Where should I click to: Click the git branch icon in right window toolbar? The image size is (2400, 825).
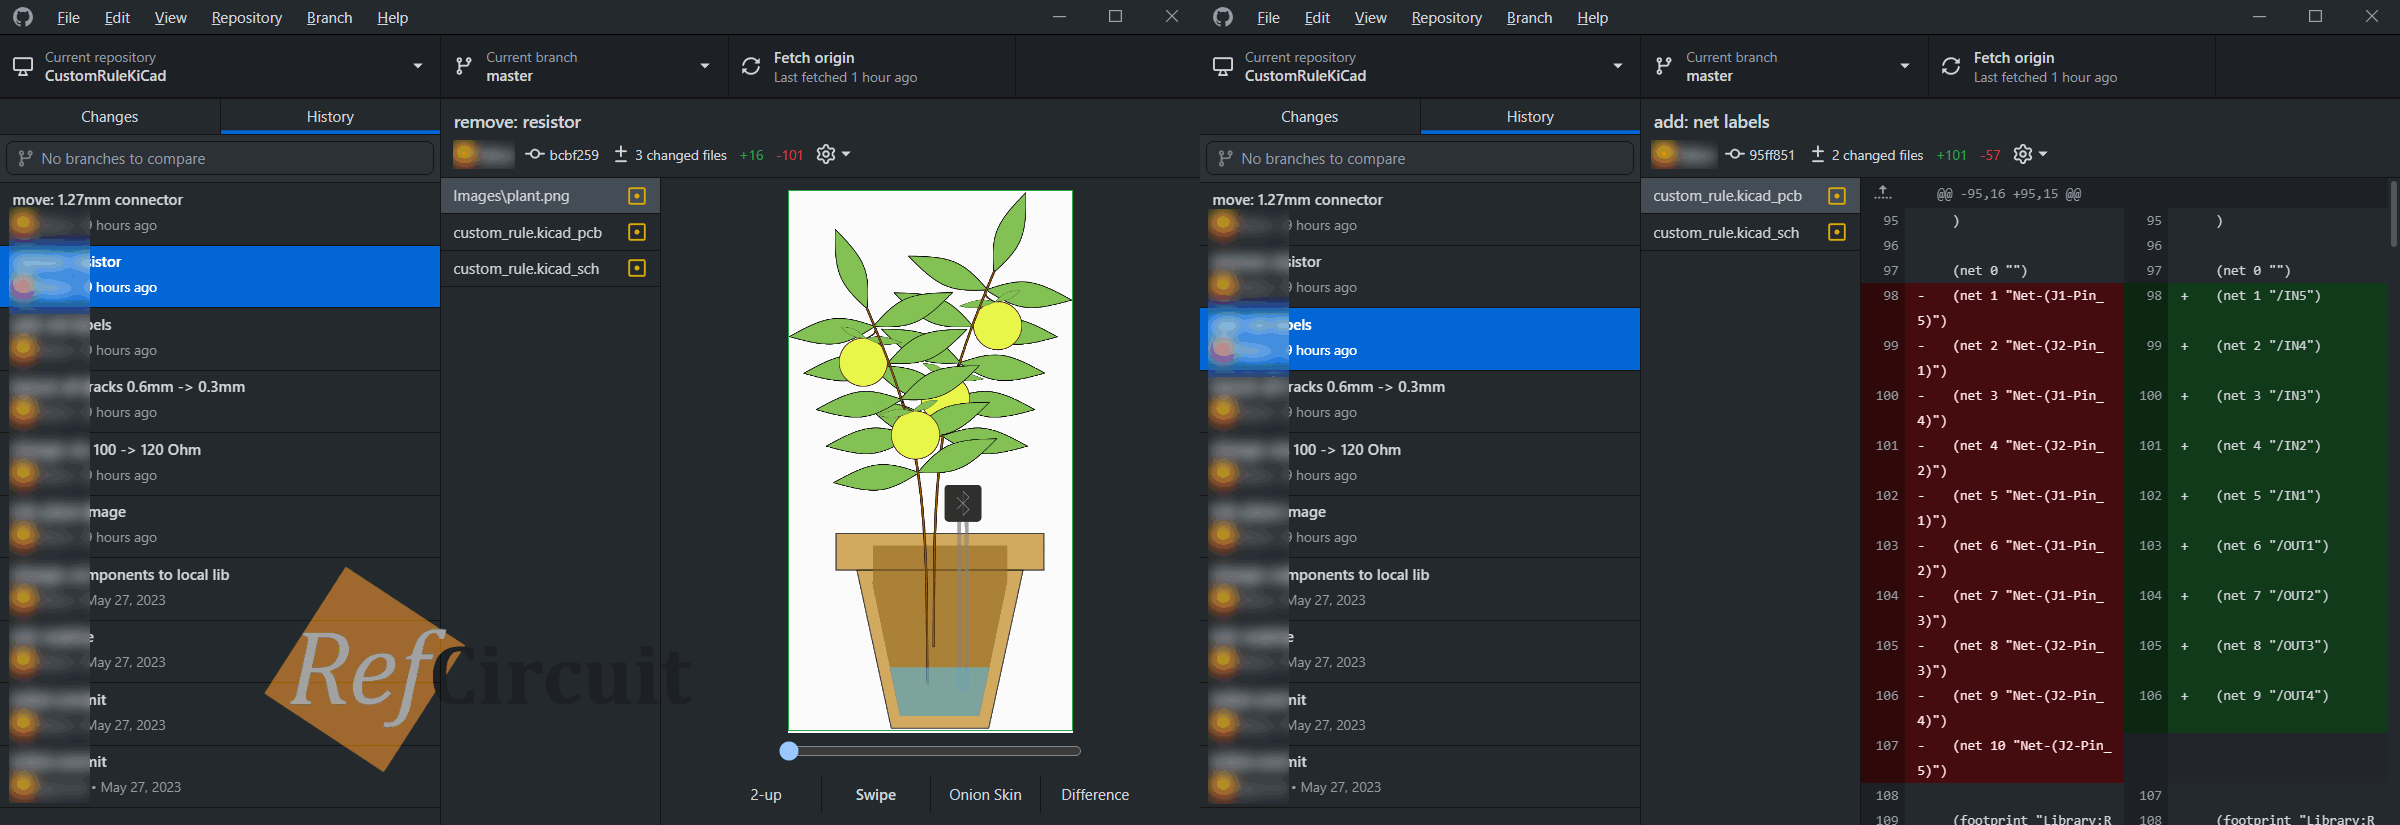pyautogui.click(x=1664, y=67)
